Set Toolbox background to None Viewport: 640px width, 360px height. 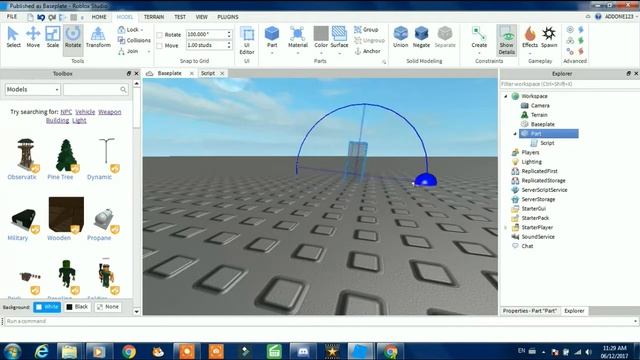[x=108, y=307]
